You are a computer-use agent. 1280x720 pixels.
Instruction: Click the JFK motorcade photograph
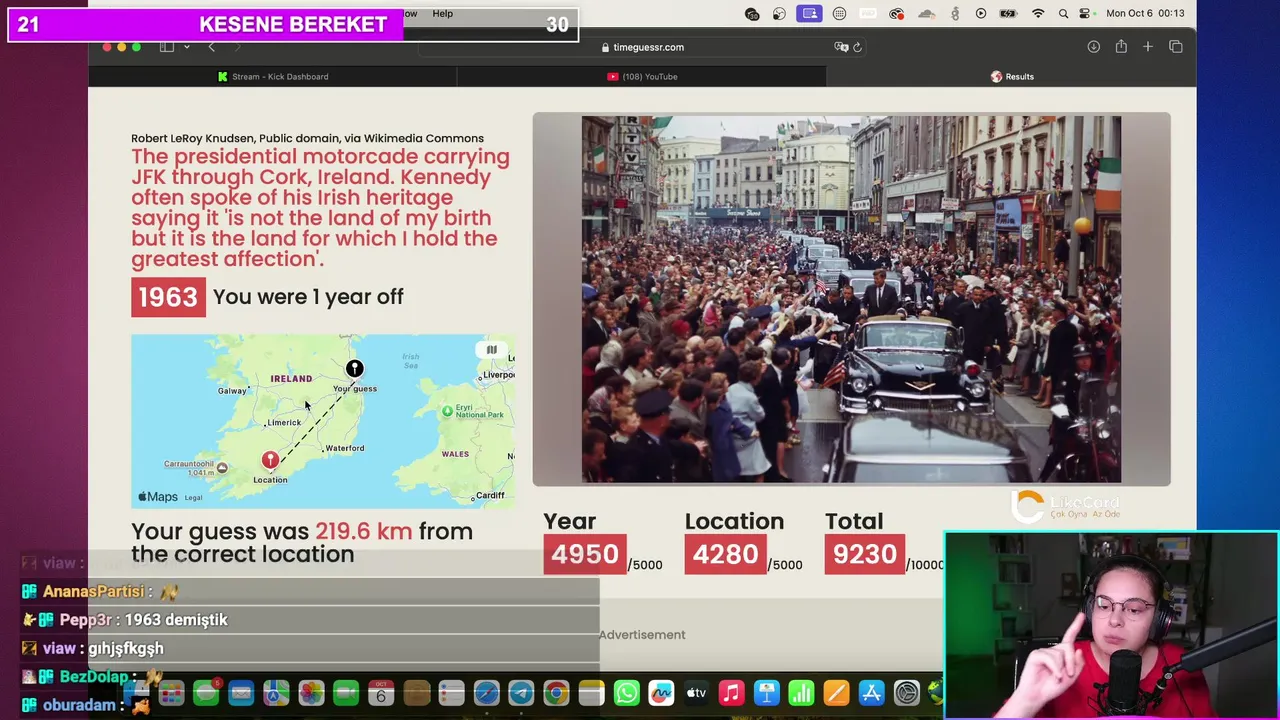tap(851, 299)
